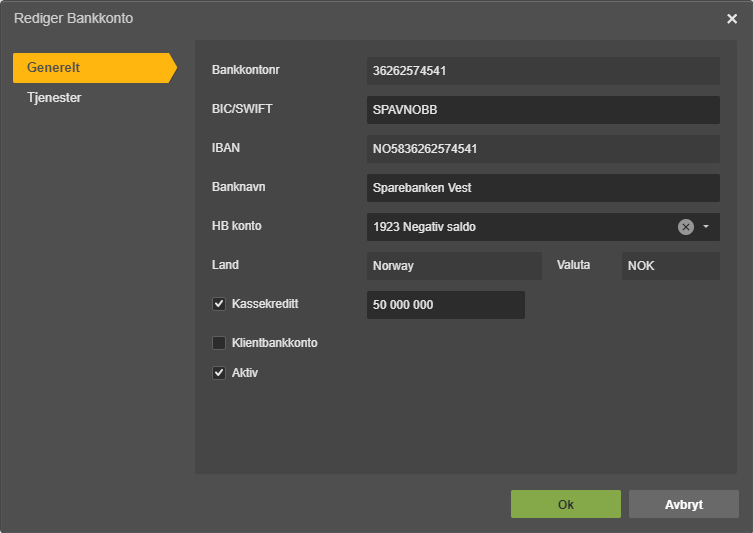Click the Valuta label
The image size is (753, 533).
pos(573,265)
